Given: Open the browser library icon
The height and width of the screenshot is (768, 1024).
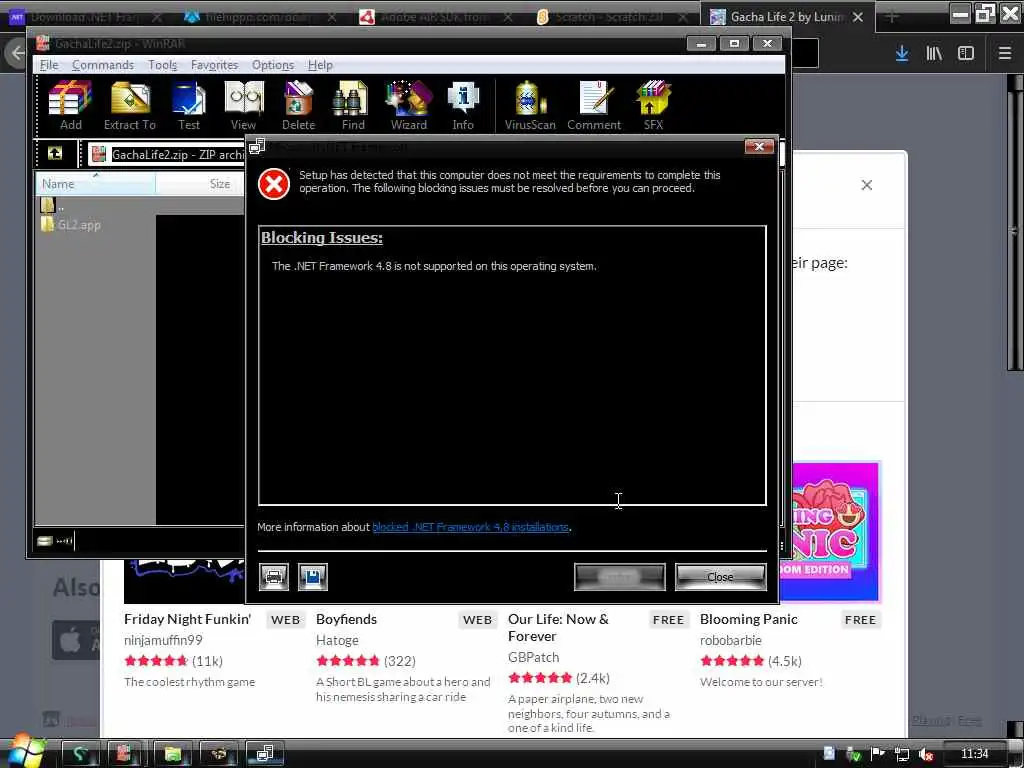Looking at the screenshot, I should pyautogui.click(x=934, y=54).
